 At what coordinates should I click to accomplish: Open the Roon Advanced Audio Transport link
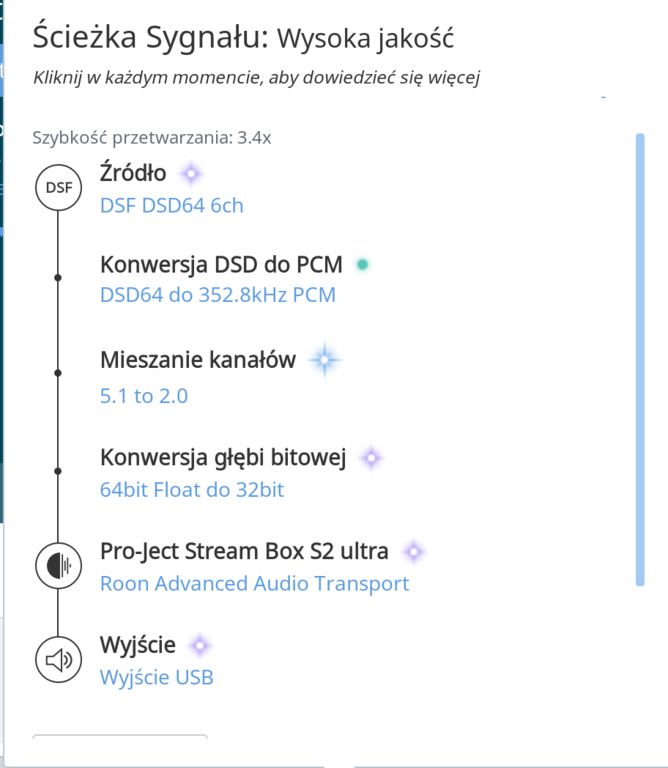[255, 584]
